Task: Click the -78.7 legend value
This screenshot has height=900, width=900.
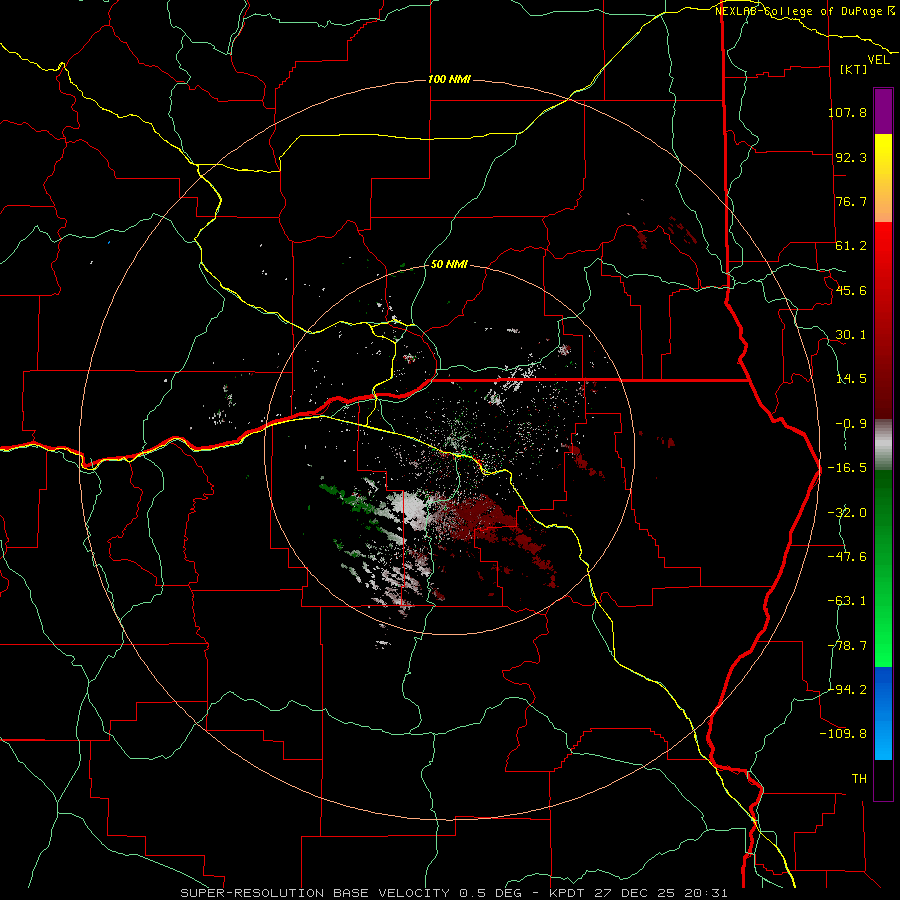Action: click(847, 646)
